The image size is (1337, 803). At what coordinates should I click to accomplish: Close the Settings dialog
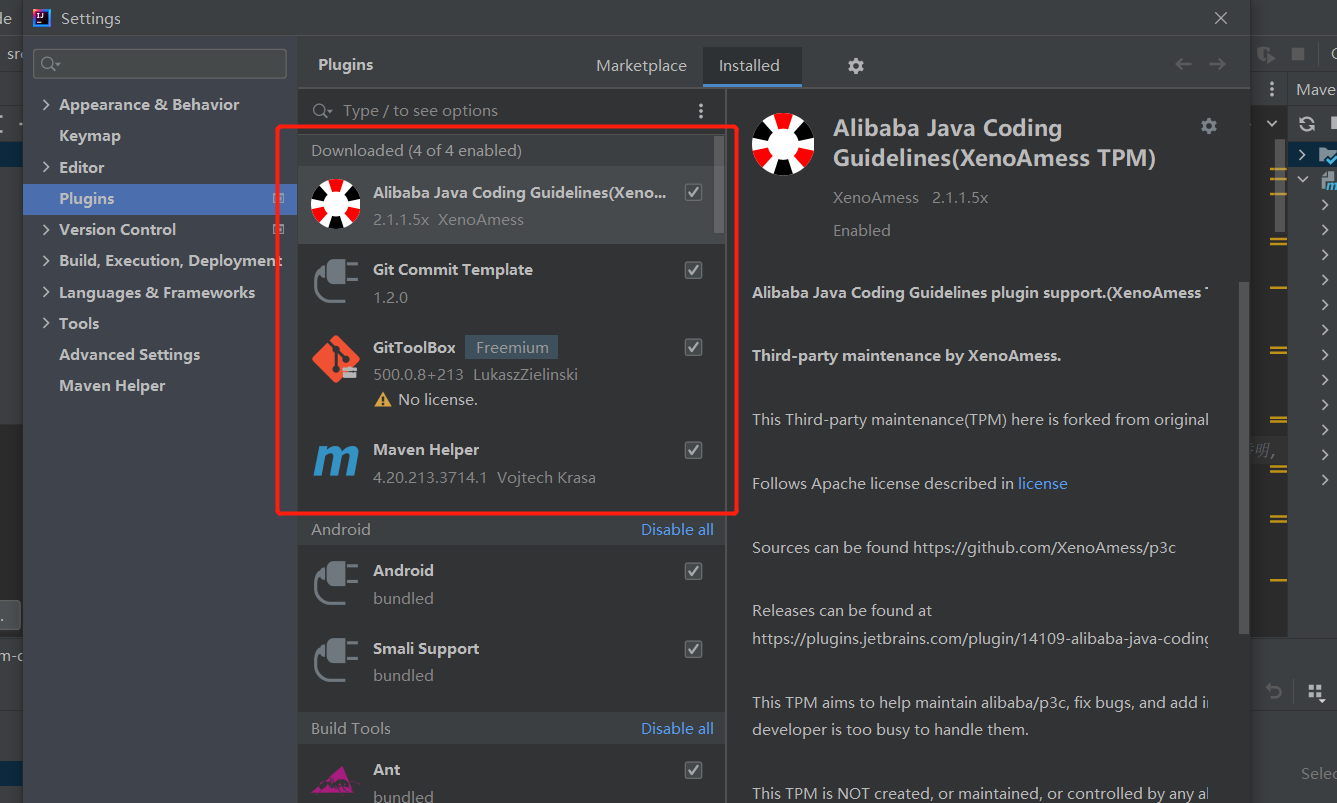(1221, 18)
